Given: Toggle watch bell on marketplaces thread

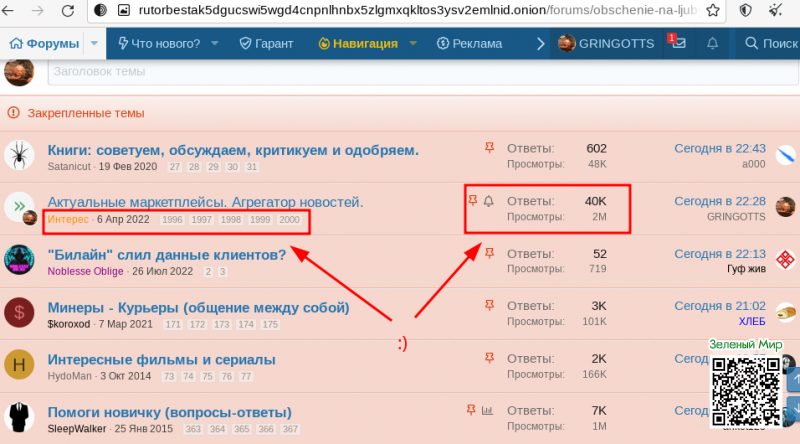Looking at the screenshot, I should pyautogui.click(x=489, y=201).
